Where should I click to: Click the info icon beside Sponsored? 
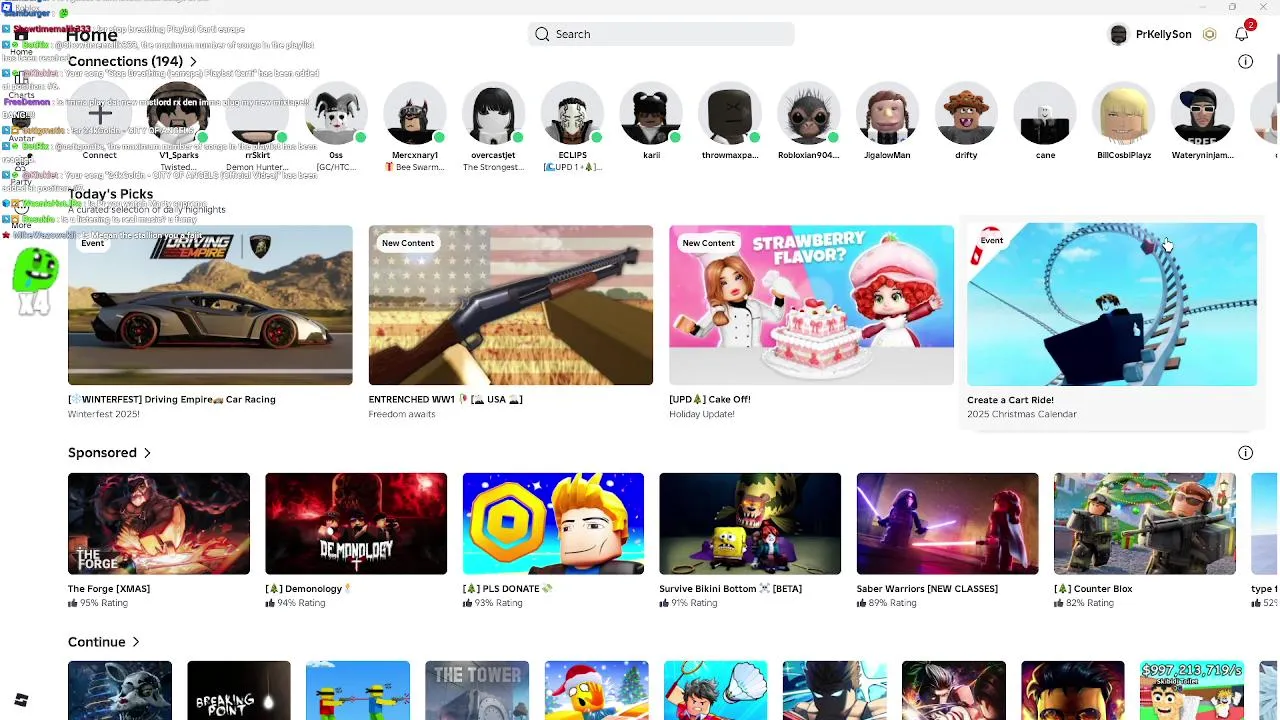point(1245,453)
